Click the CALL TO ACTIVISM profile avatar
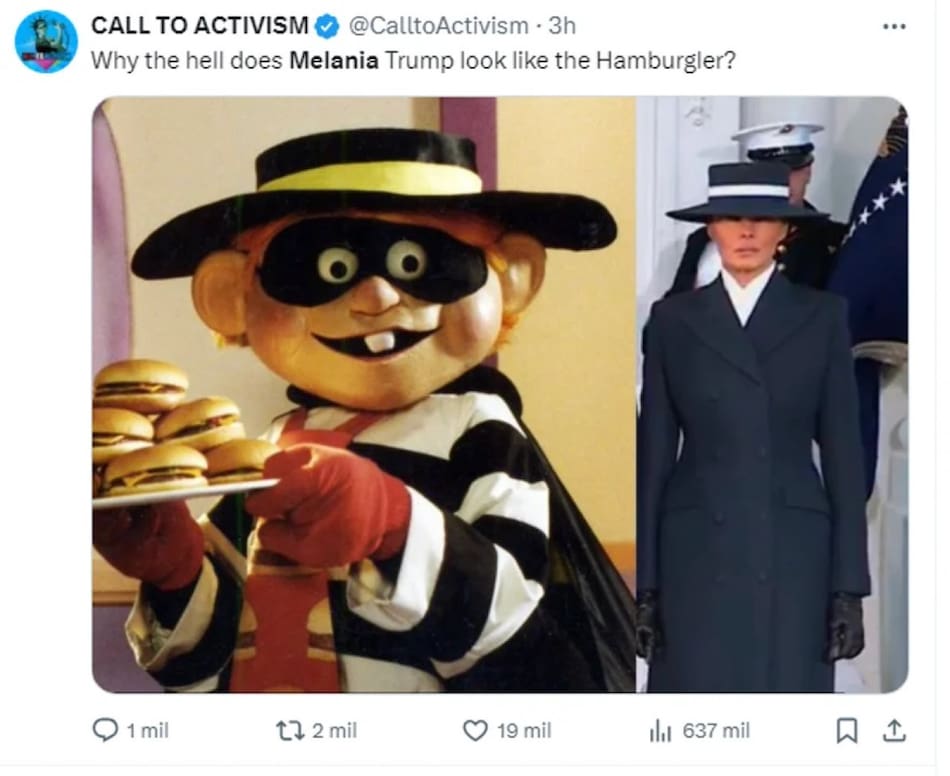The width and height of the screenshot is (950, 776). [x=46, y=42]
